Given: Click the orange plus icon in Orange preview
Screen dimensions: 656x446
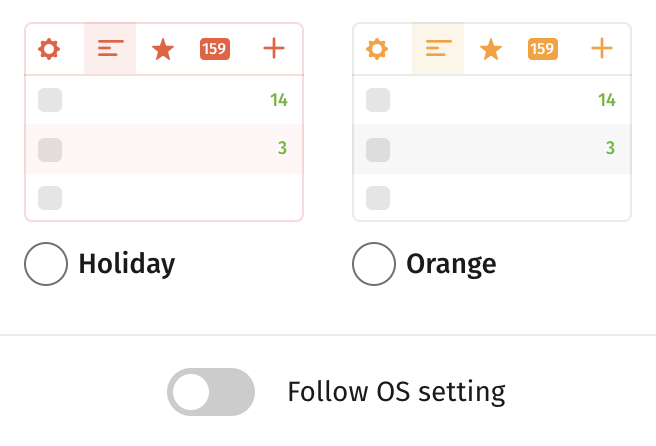Looking at the screenshot, I should coord(602,48).
